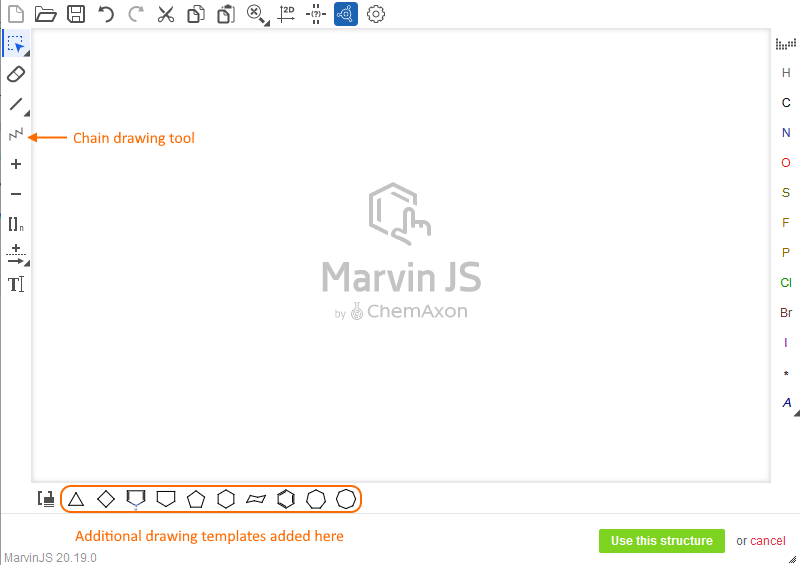Image resolution: width=800 pixels, height=565 pixels.
Task: Select Phosphorus atom P
Action: click(x=786, y=253)
